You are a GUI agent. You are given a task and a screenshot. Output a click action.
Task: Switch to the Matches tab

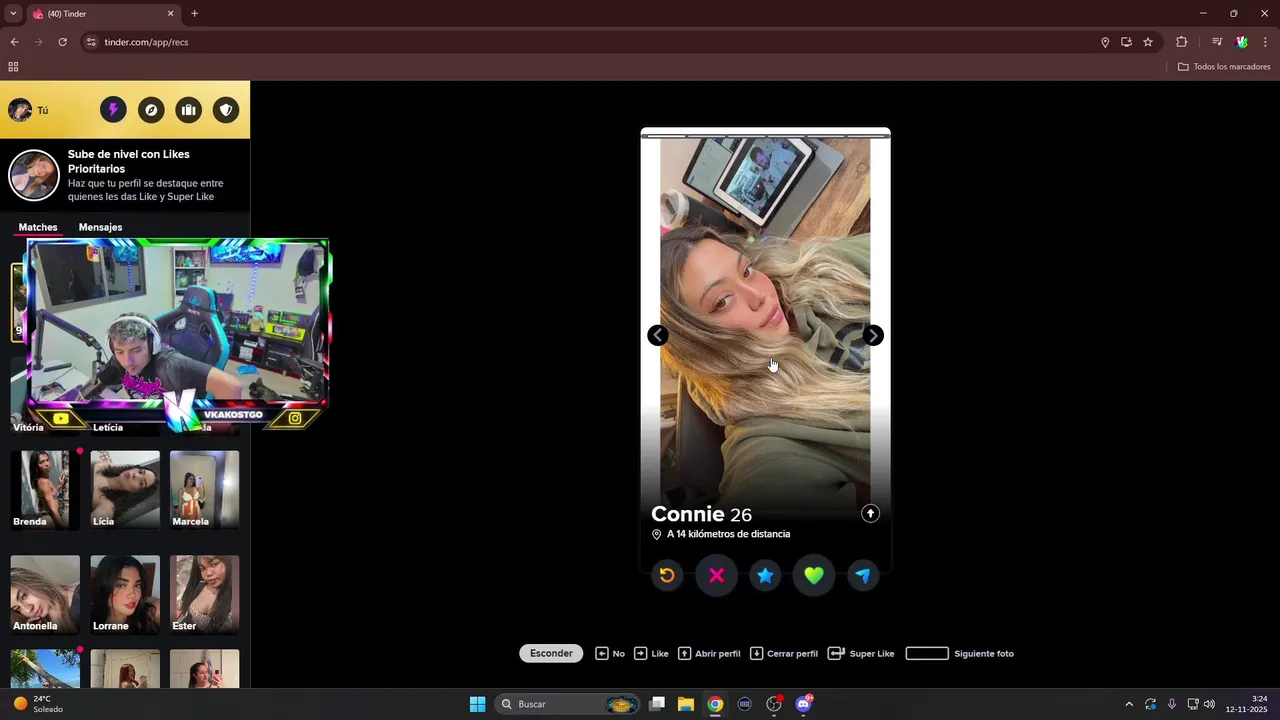point(38,227)
